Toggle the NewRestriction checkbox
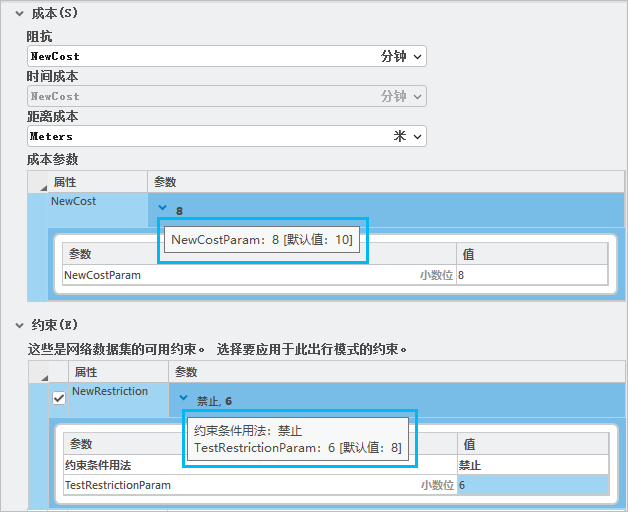The width and height of the screenshot is (628, 512). point(59,398)
